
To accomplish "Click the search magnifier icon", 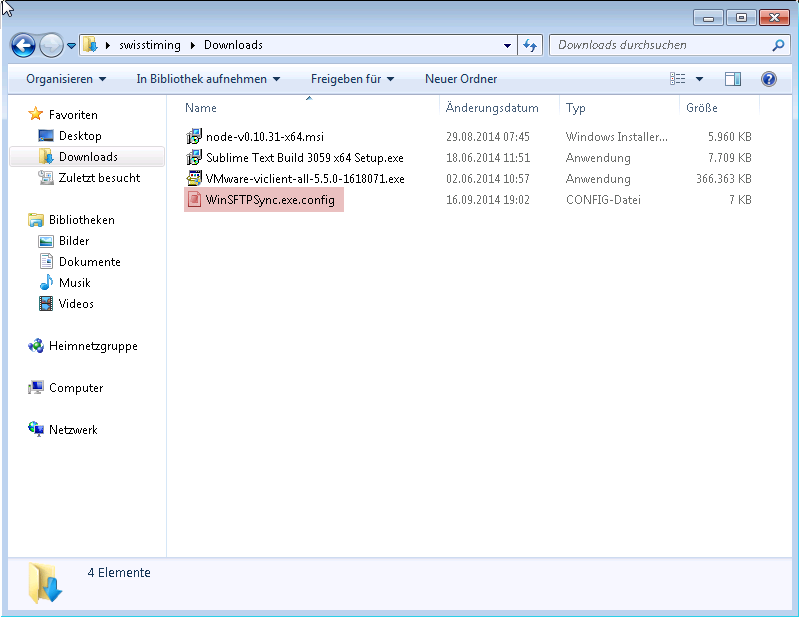I will (778, 45).
